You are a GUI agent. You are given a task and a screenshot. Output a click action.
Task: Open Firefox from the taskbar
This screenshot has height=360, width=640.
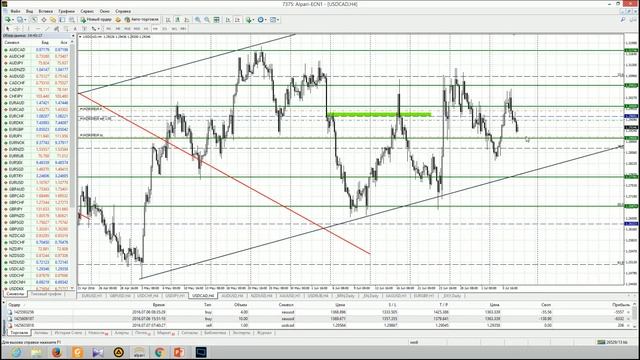(57, 352)
